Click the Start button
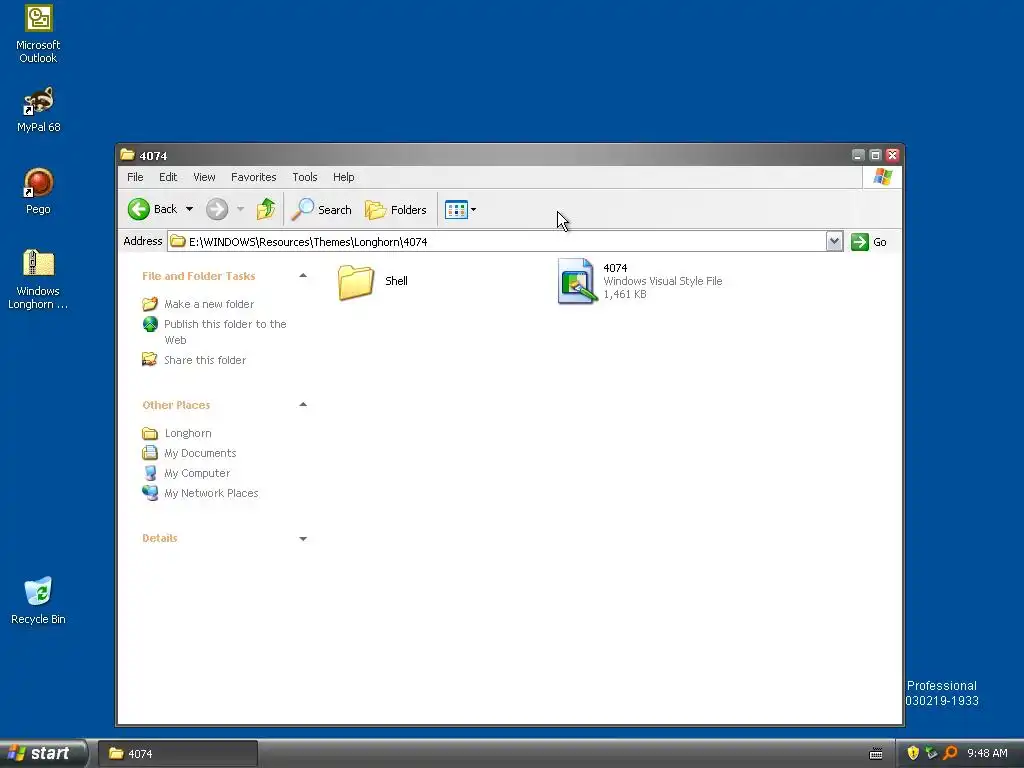 (x=42, y=753)
